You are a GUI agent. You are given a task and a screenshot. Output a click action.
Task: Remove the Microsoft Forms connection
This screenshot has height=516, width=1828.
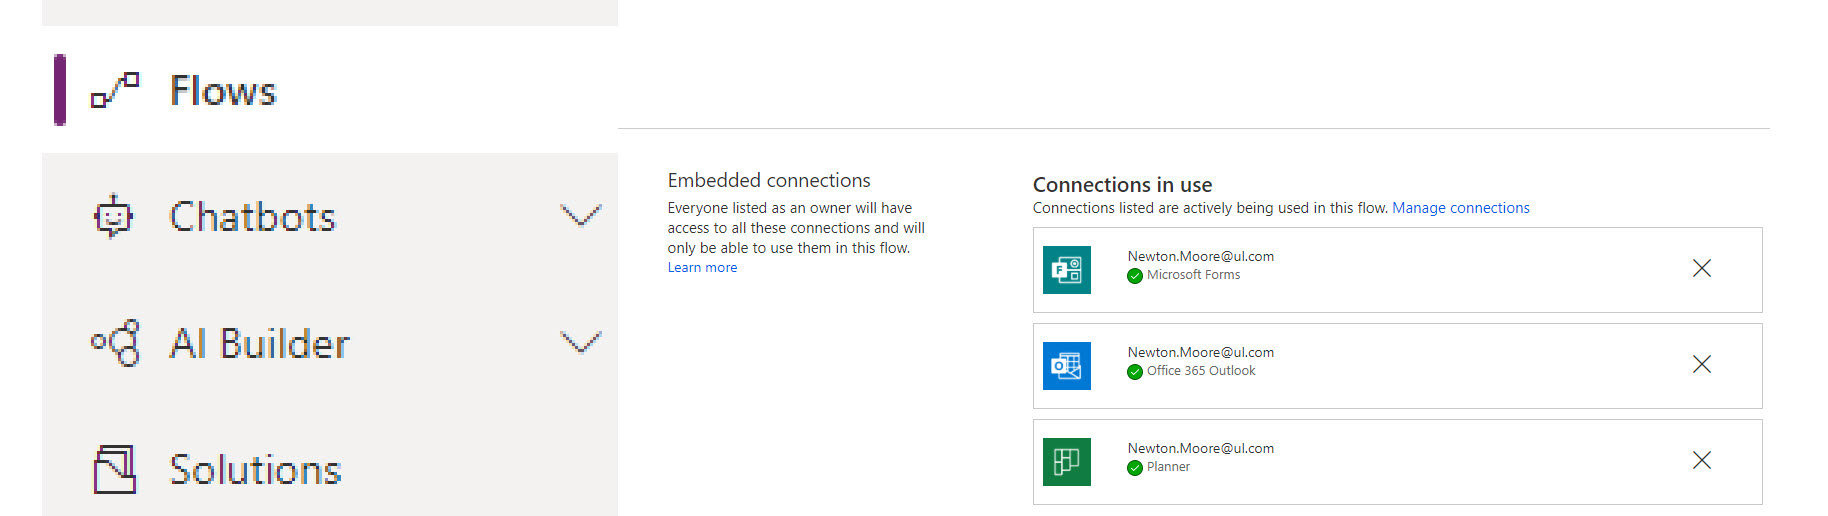coord(1702,268)
